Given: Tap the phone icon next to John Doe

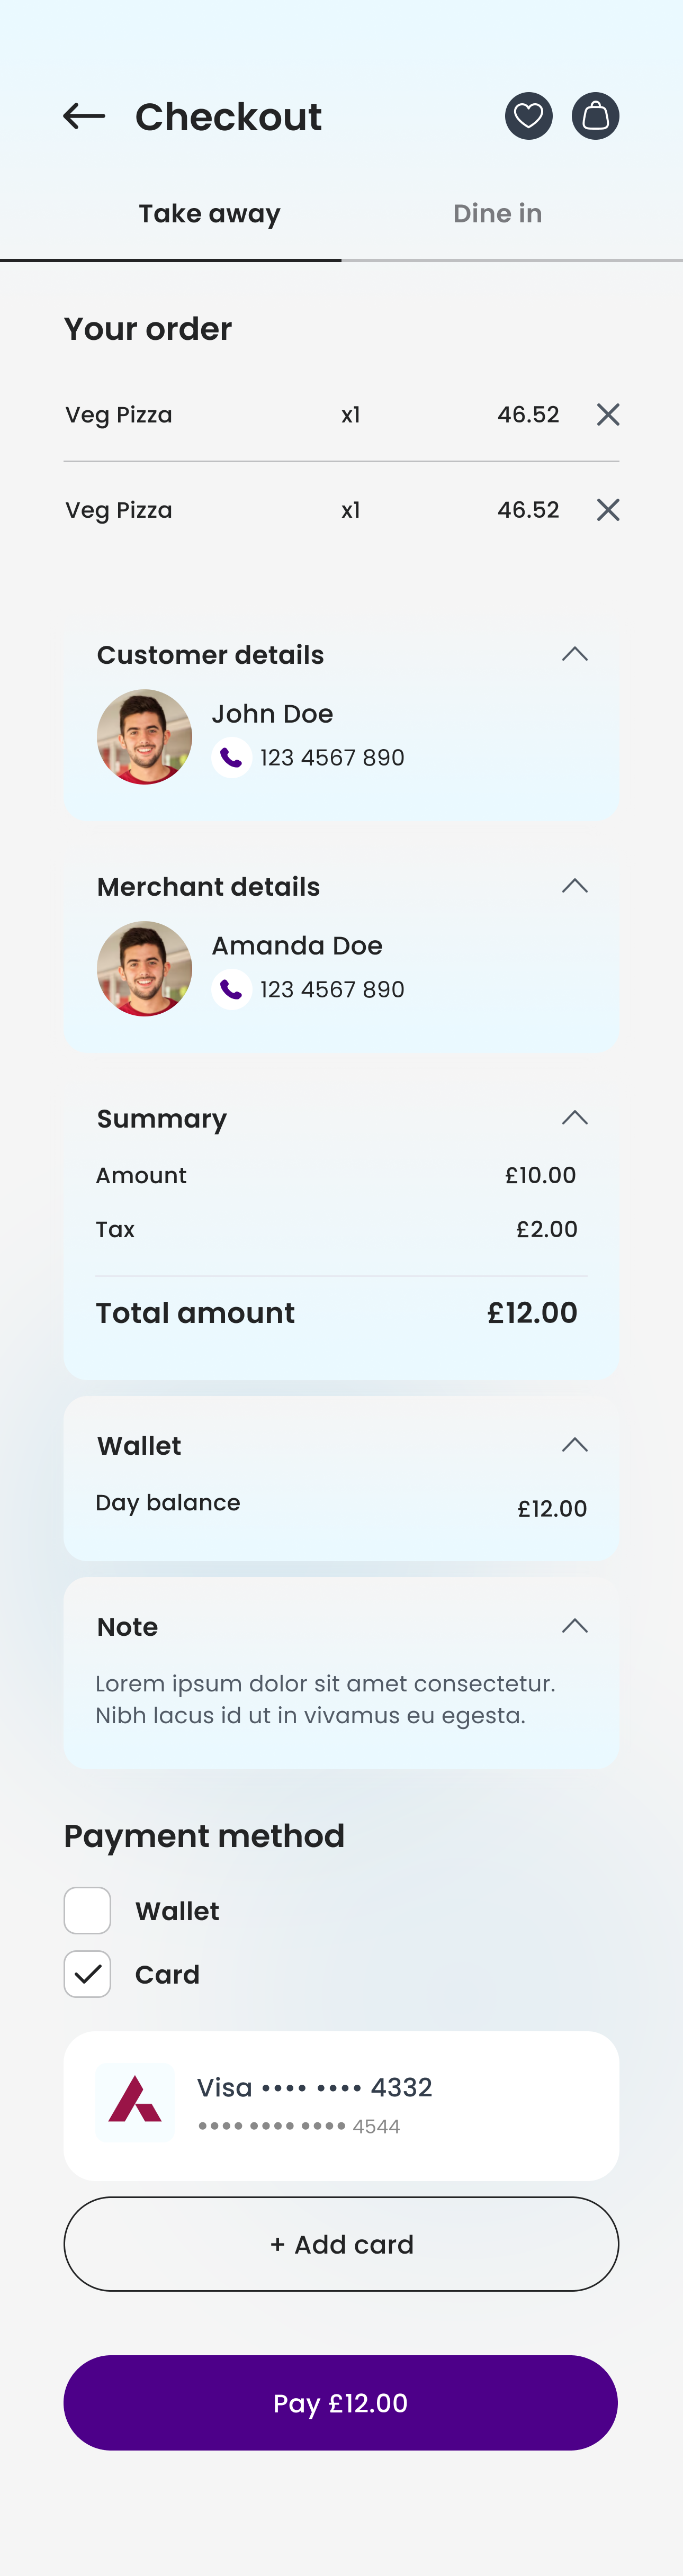Looking at the screenshot, I should coord(231,757).
